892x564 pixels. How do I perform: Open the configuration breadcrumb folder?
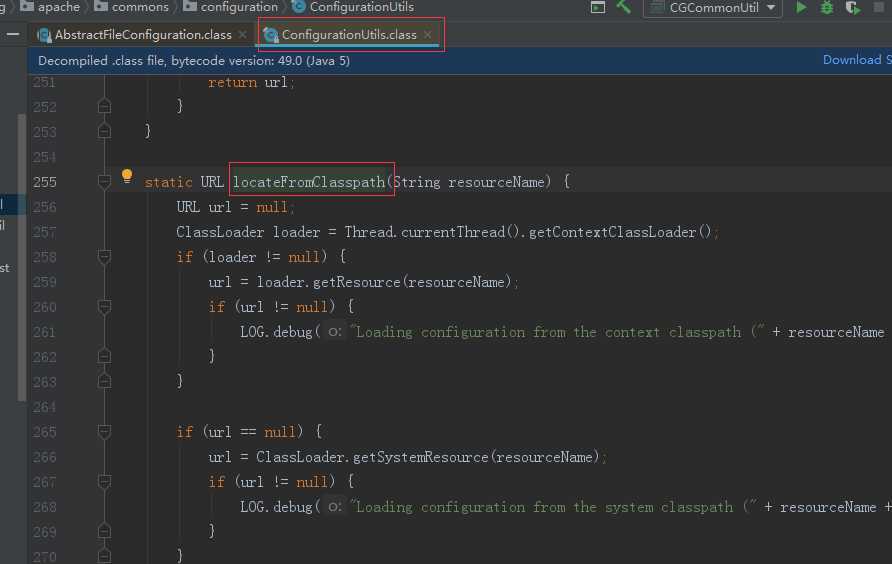pyautogui.click(x=230, y=7)
